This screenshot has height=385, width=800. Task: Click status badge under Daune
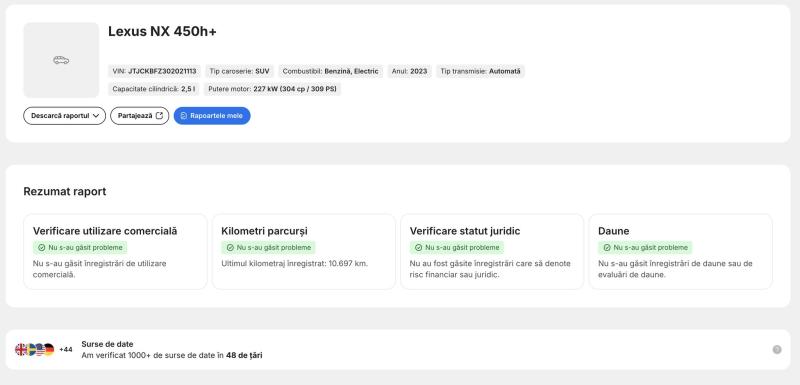click(x=645, y=247)
